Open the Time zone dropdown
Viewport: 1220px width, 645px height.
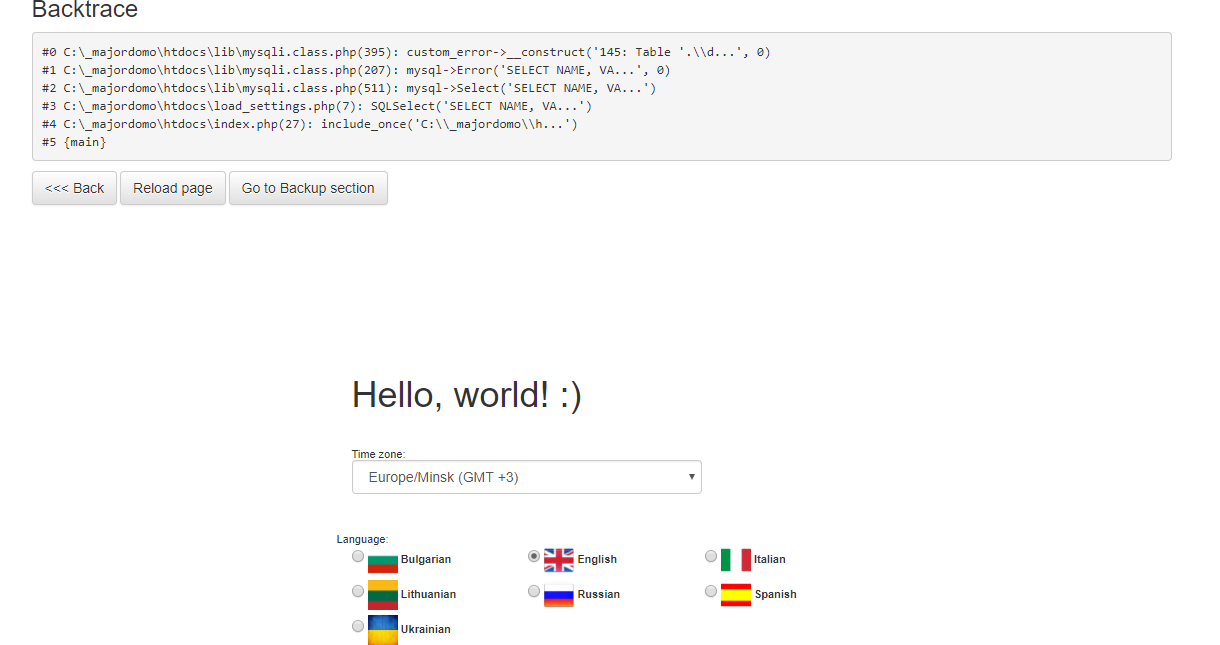pyautogui.click(x=526, y=477)
